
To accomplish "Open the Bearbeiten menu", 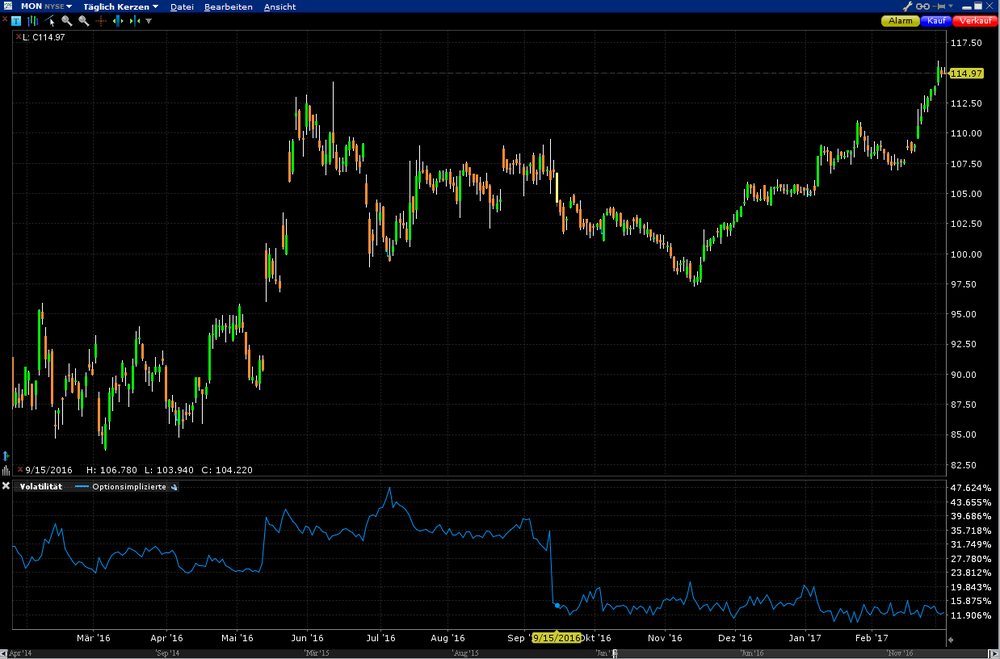I will (x=228, y=7).
